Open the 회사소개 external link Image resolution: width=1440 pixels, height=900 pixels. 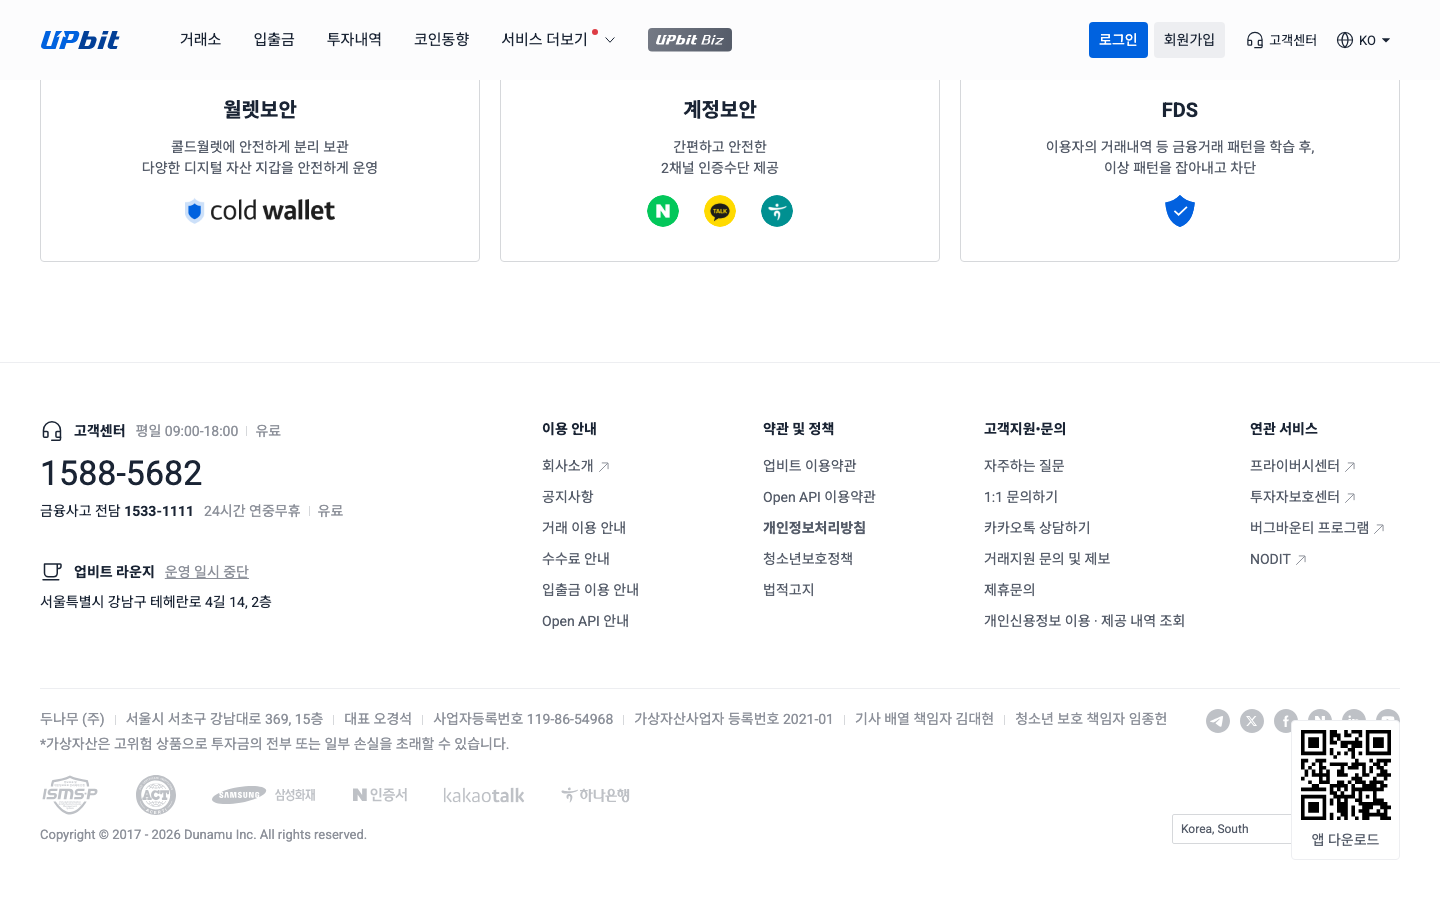576,466
